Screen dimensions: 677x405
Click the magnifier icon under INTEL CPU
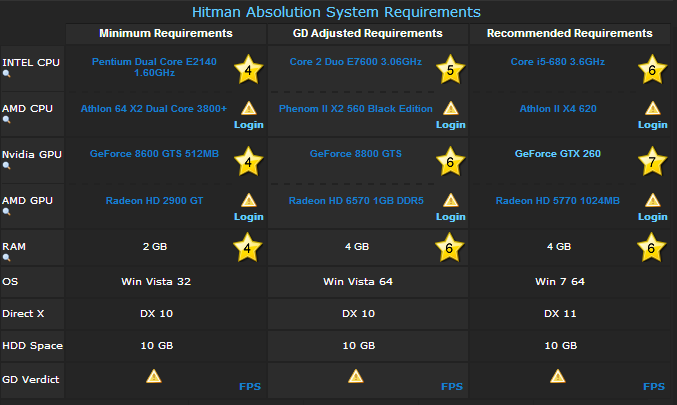pos(6,74)
